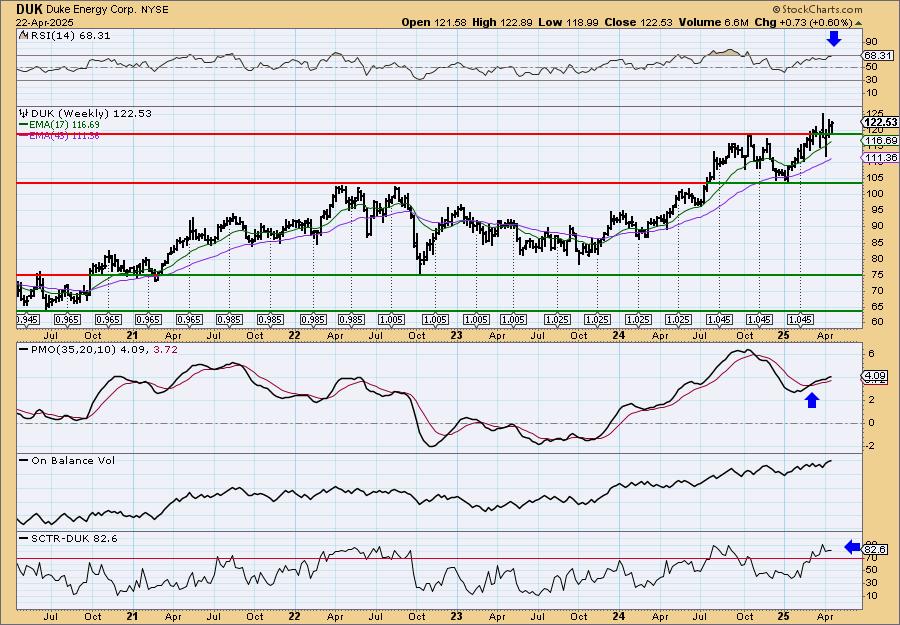The height and width of the screenshot is (625, 900).
Task: Click the On Balance Vol panel label
Action: tap(72, 460)
